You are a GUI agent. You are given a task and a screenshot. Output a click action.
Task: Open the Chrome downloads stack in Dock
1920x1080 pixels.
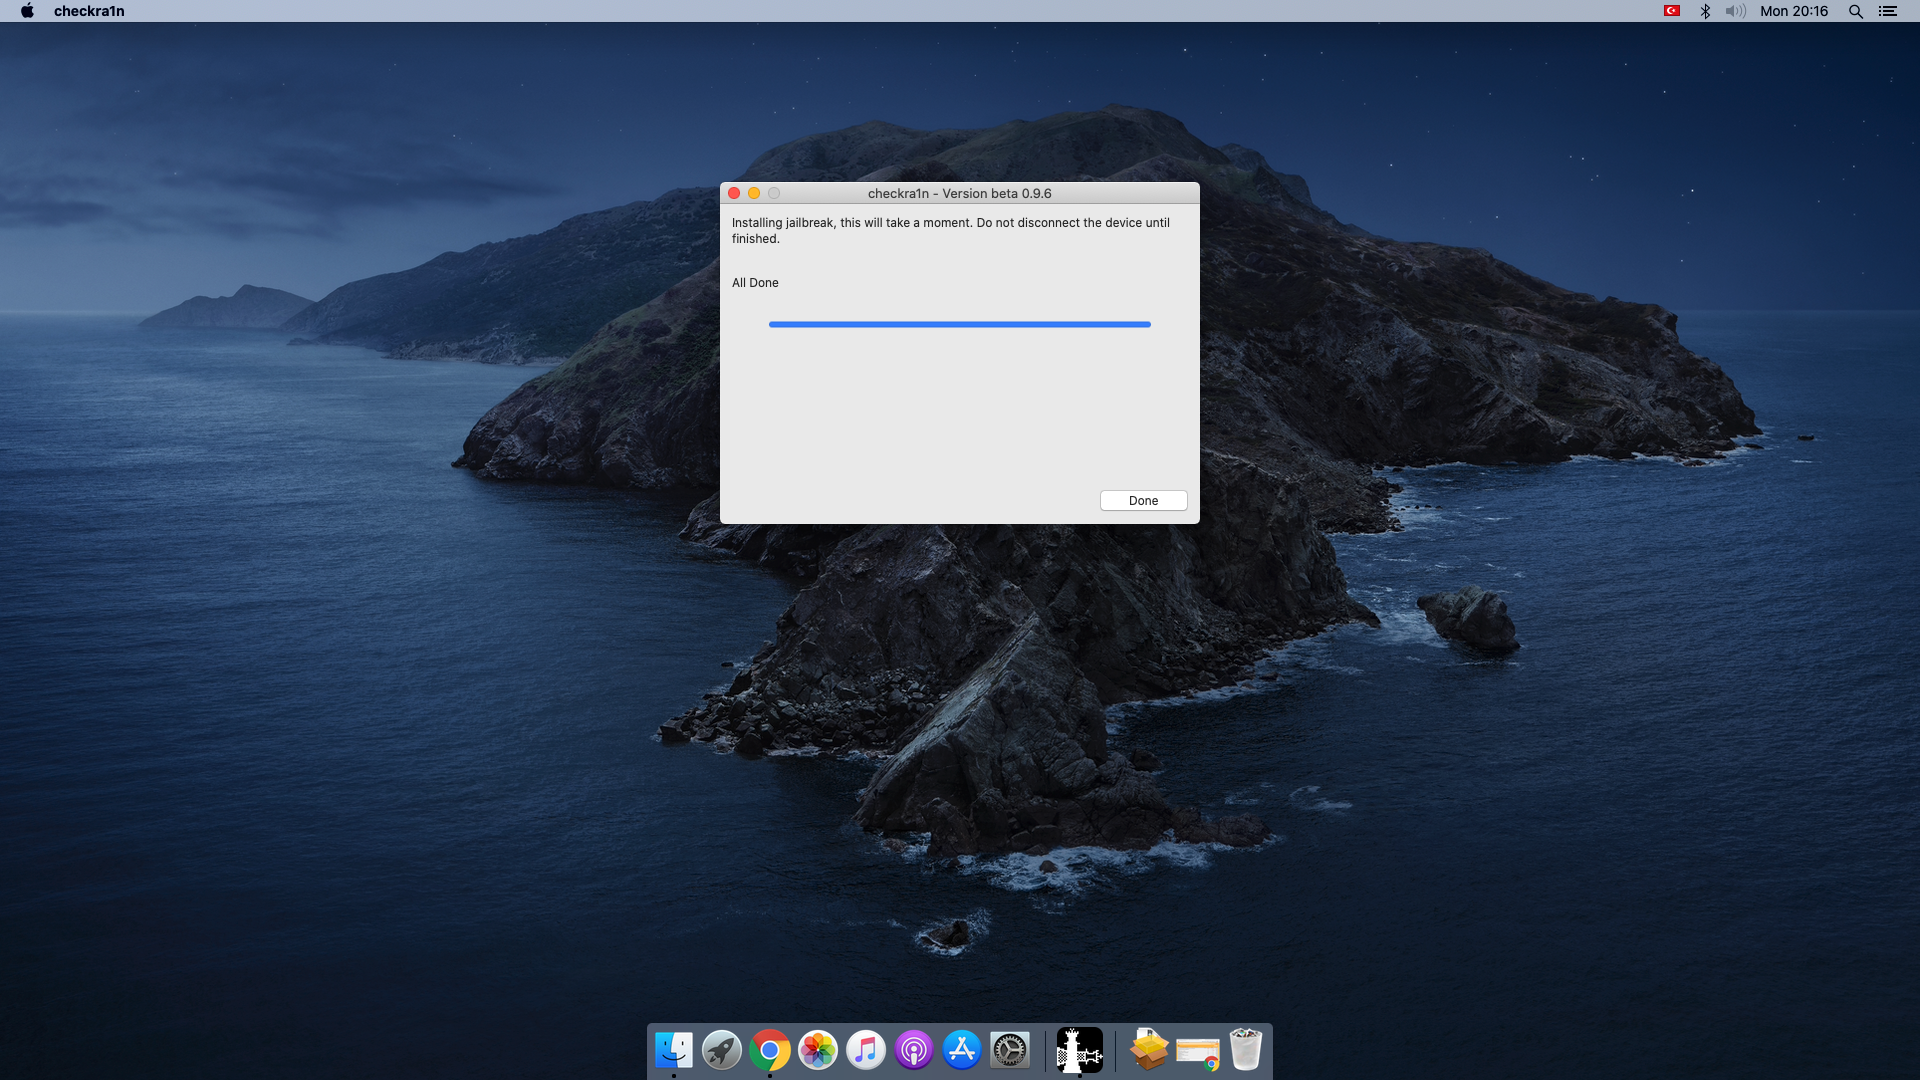click(1197, 1053)
